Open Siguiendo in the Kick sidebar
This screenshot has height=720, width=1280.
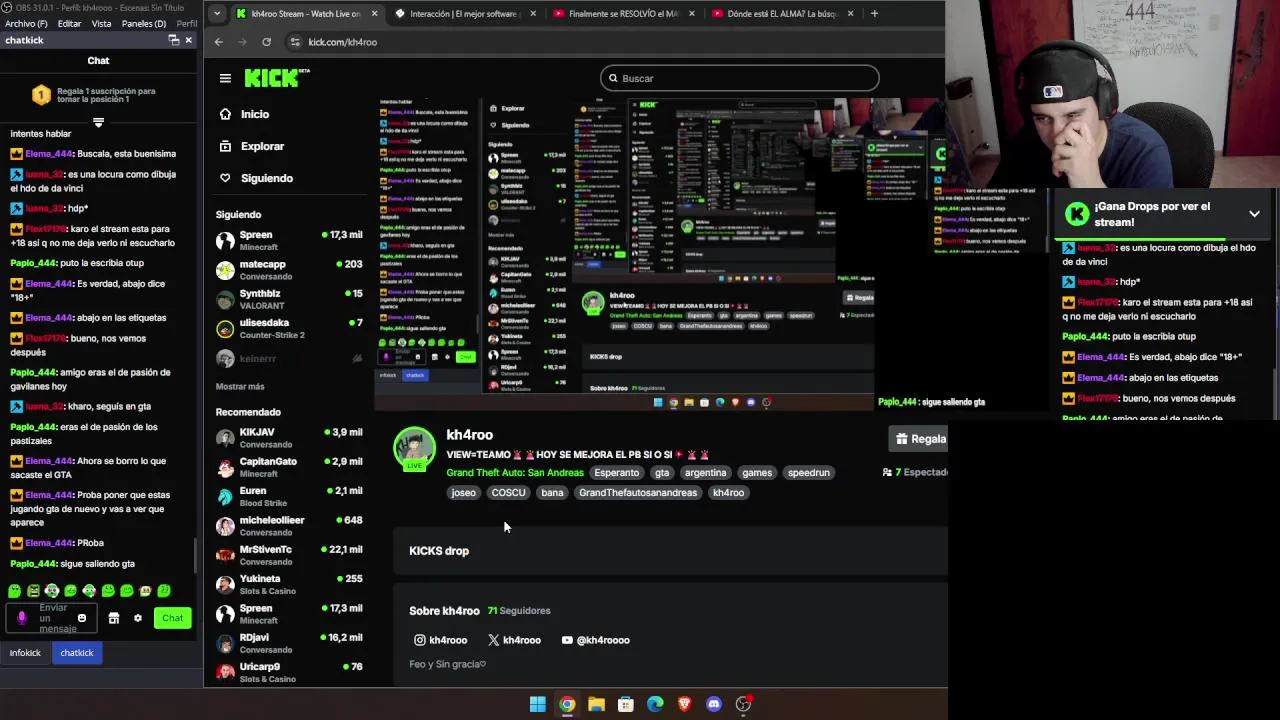tap(256, 178)
